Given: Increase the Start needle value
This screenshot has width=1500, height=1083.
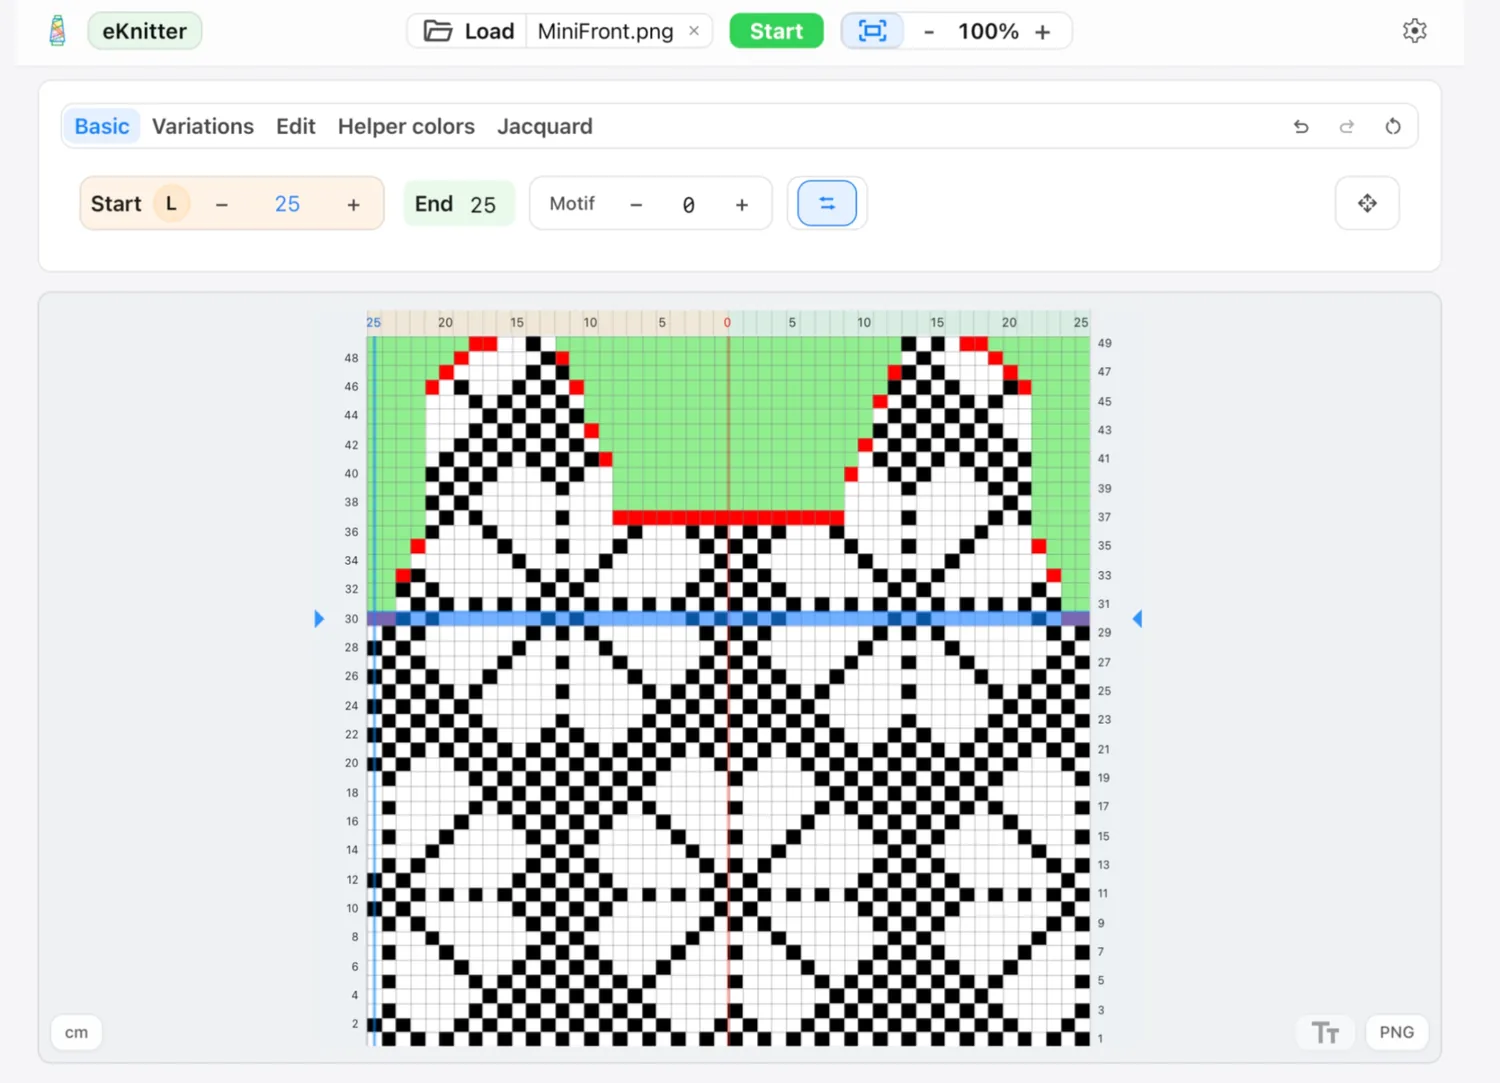Looking at the screenshot, I should tap(353, 205).
